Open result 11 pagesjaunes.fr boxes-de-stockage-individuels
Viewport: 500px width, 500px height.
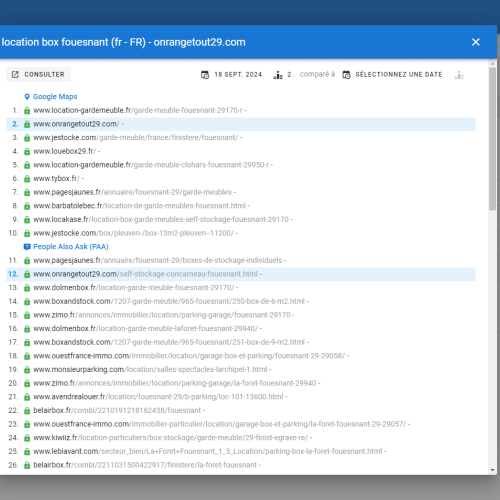point(158,260)
